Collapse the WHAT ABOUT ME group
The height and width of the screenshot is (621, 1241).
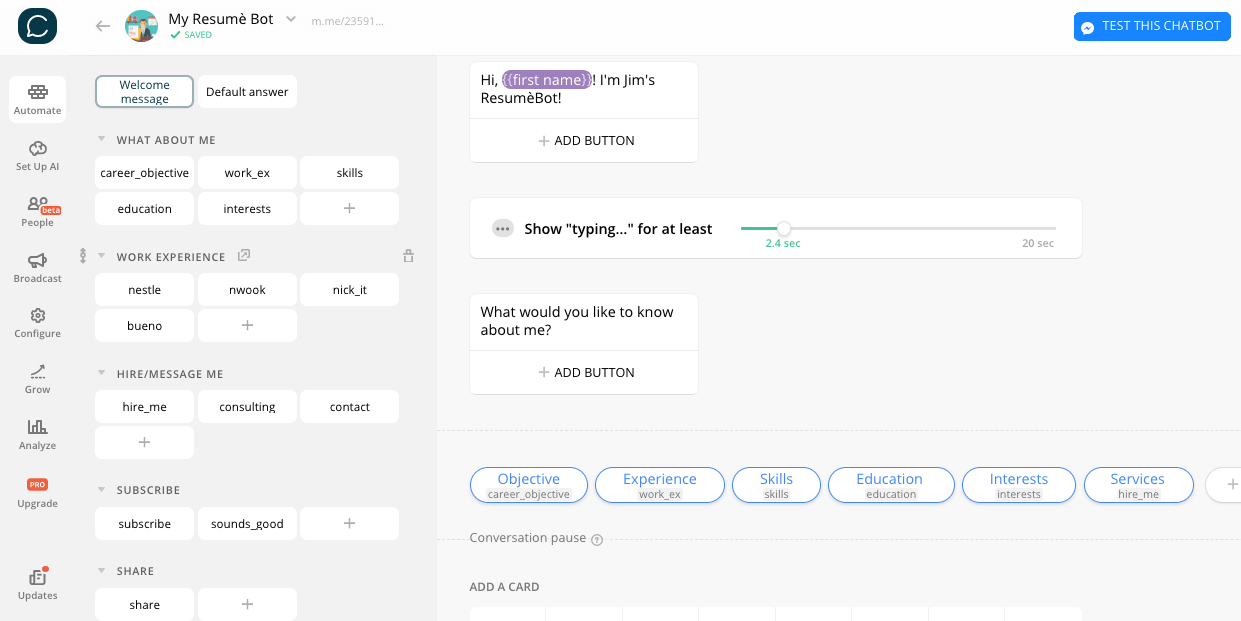pyautogui.click(x=101, y=139)
